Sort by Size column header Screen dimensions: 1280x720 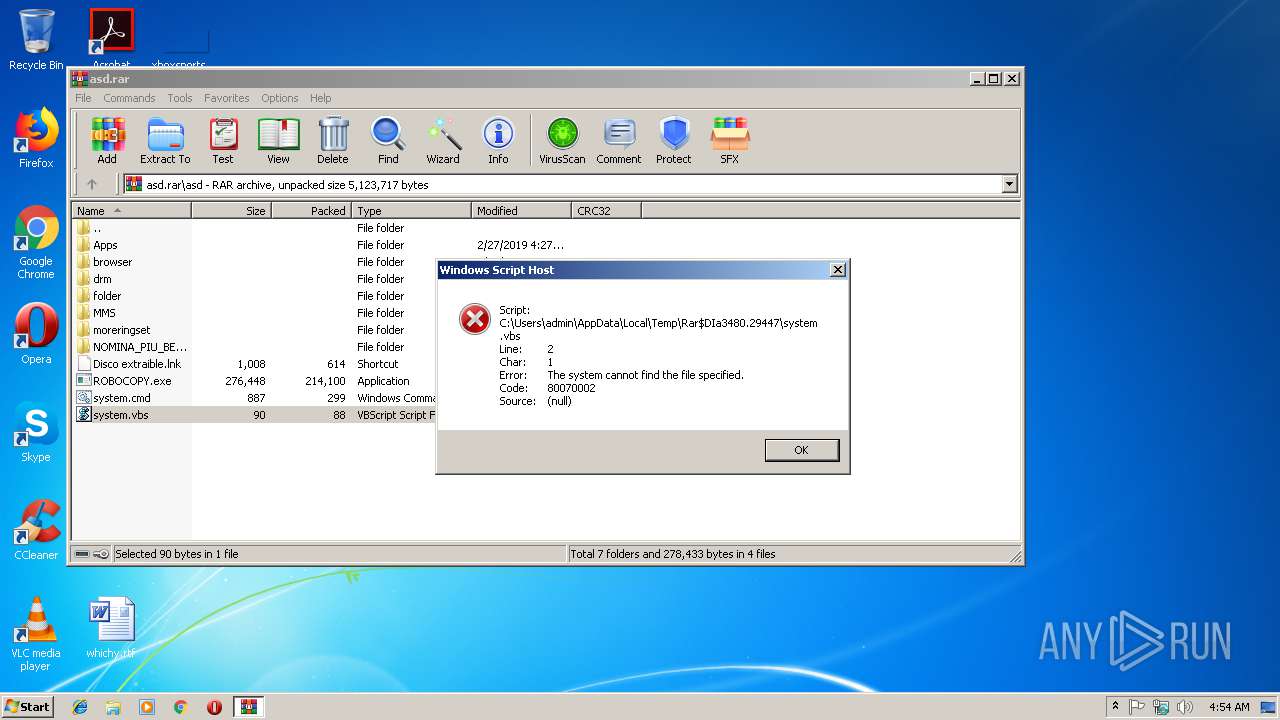(x=231, y=211)
